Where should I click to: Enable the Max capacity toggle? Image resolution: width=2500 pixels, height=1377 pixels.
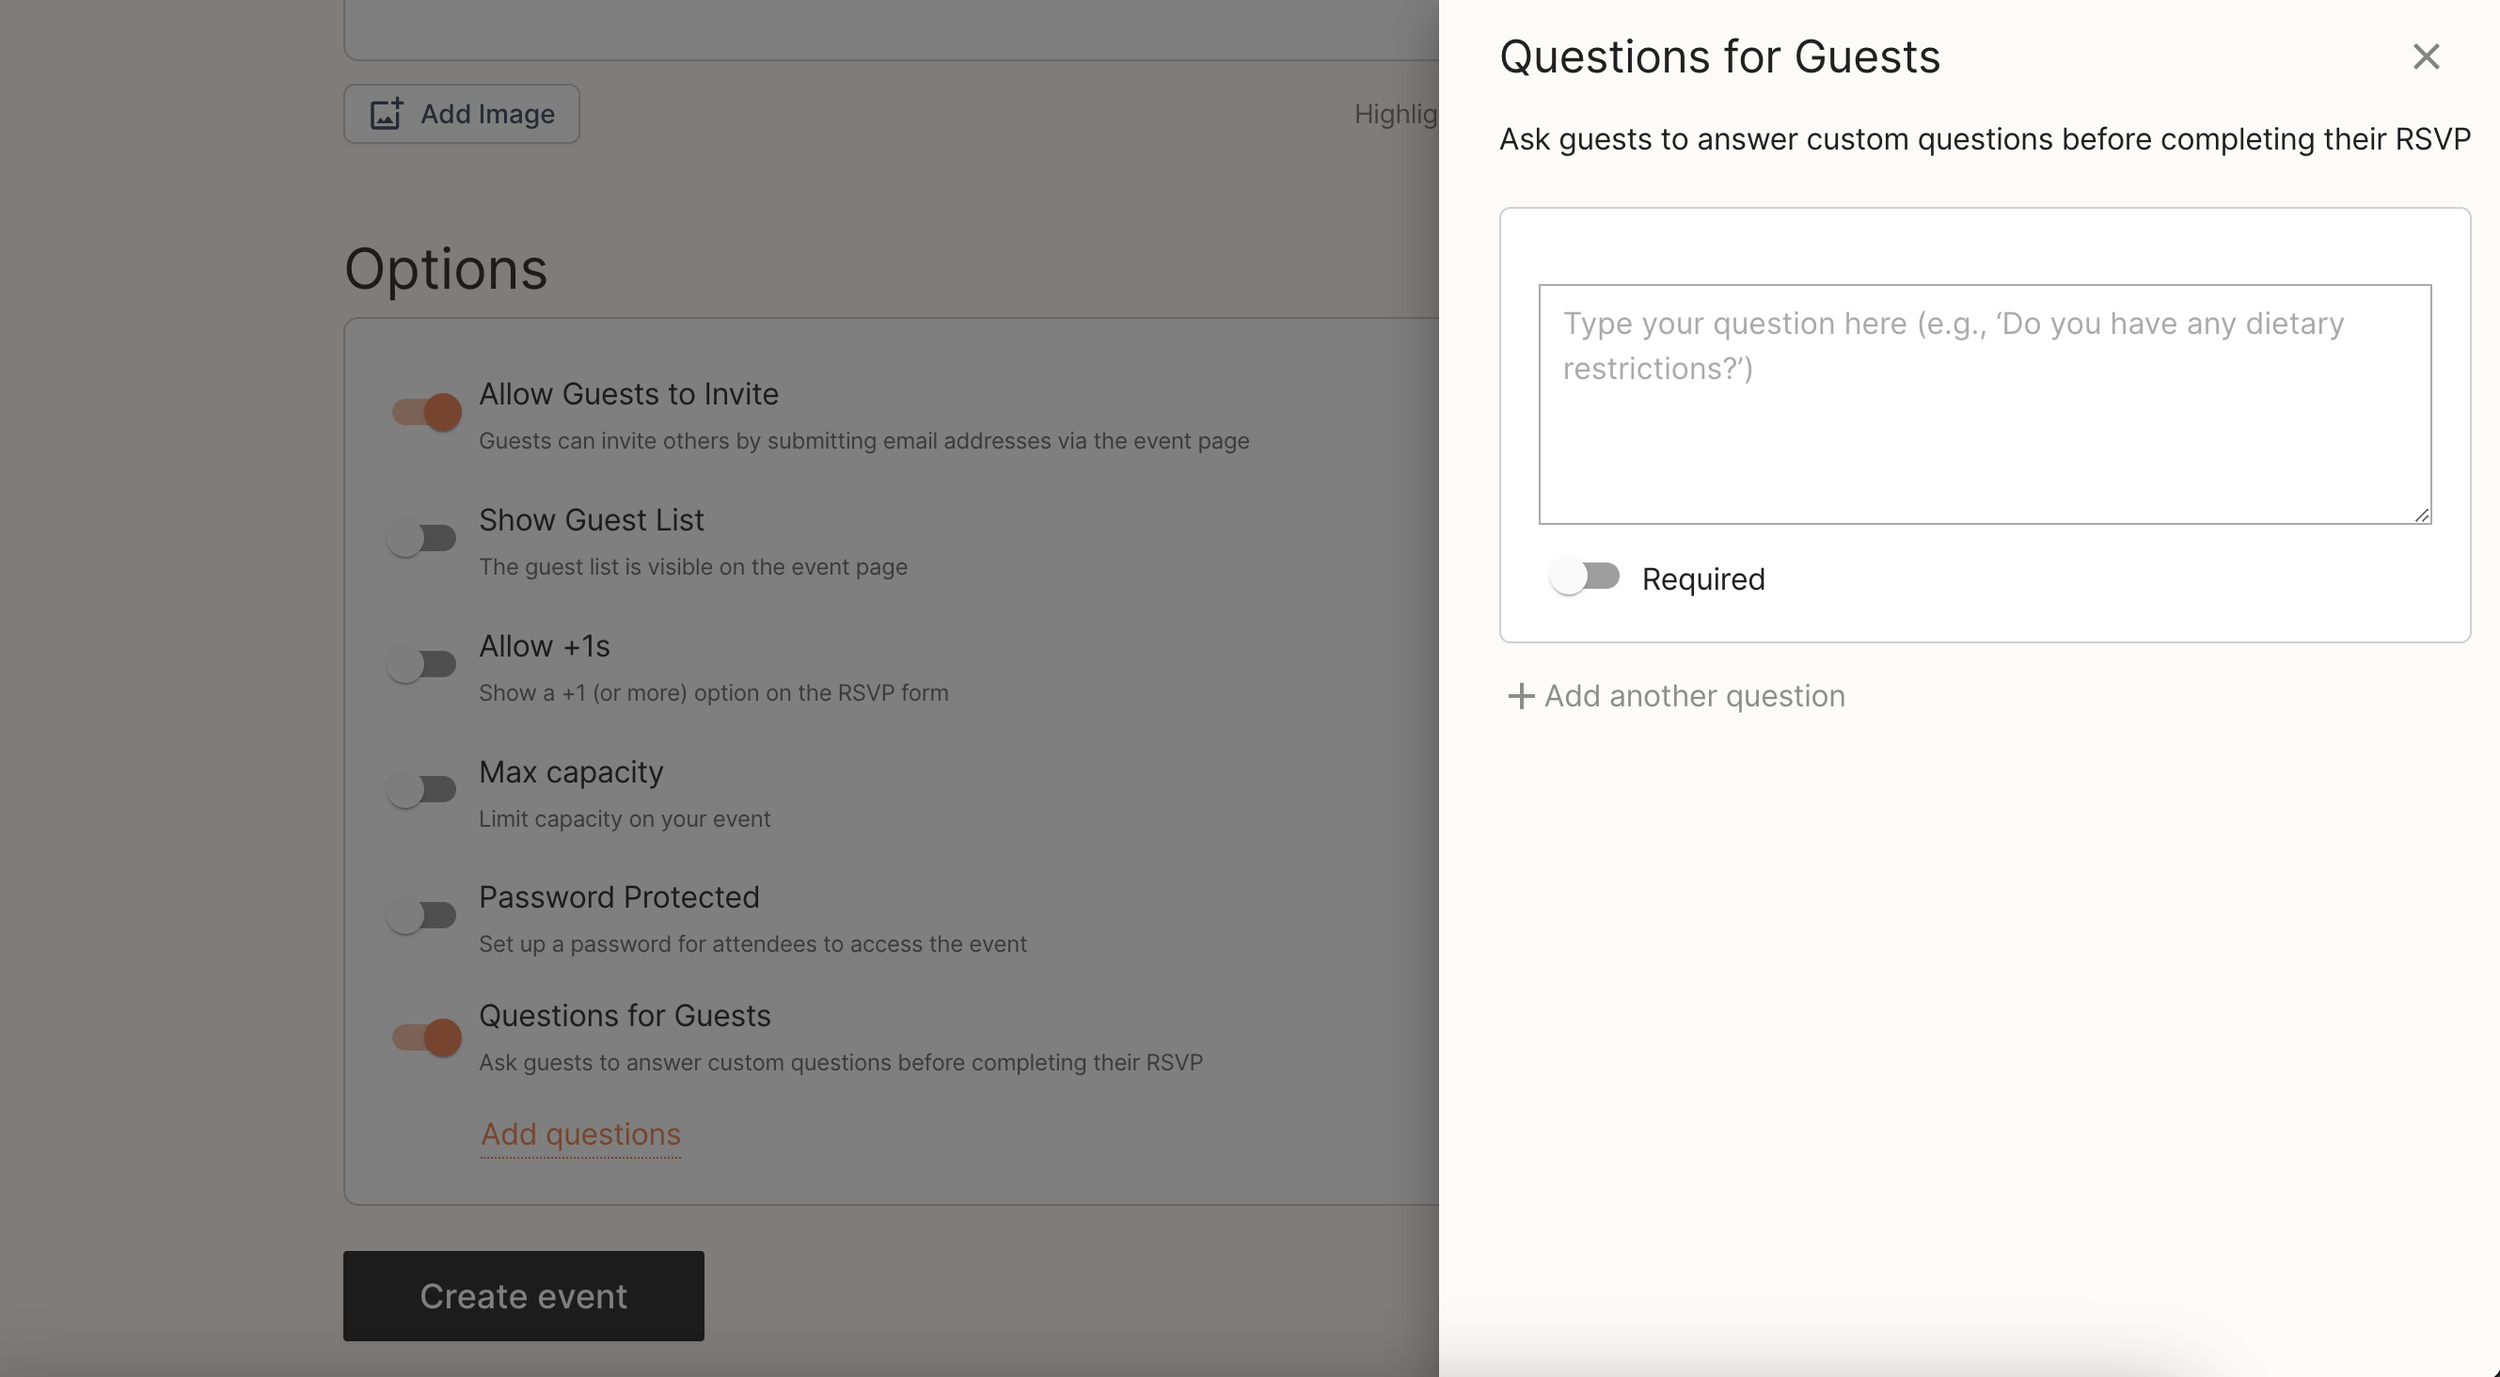coord(422,790)
